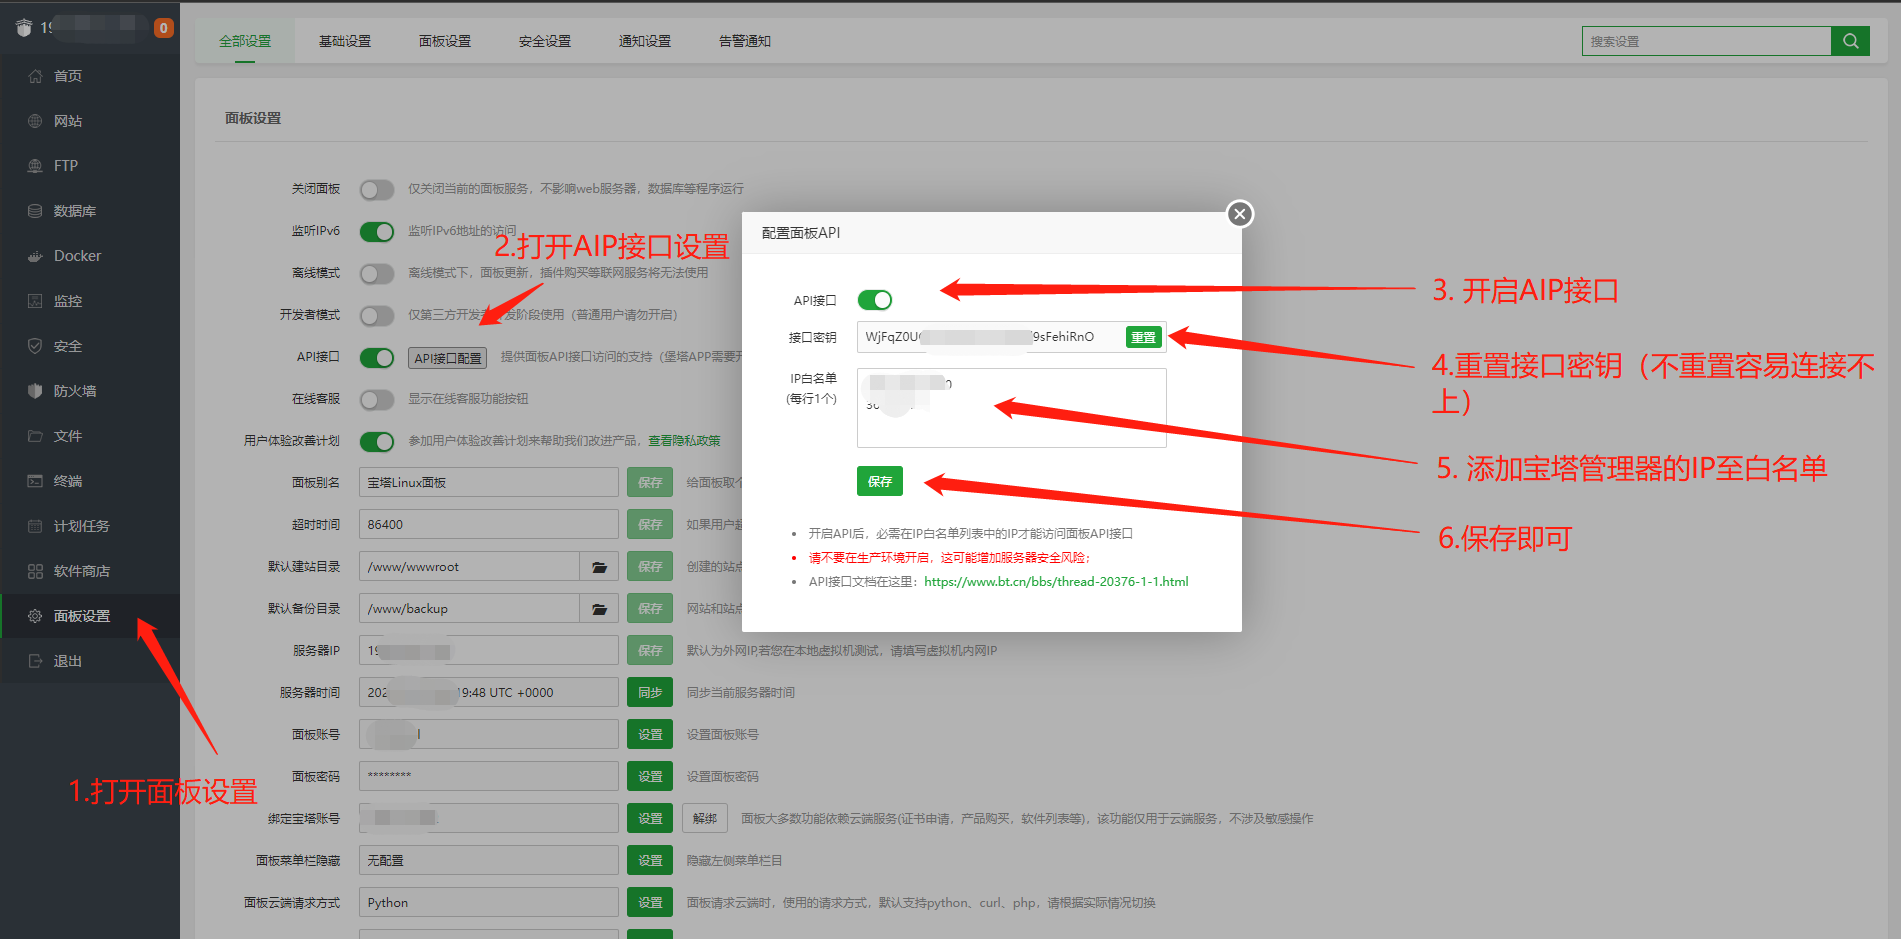Click 保存 beside 超时时间
Screen dimensions: 1901x939
point(650,525)
